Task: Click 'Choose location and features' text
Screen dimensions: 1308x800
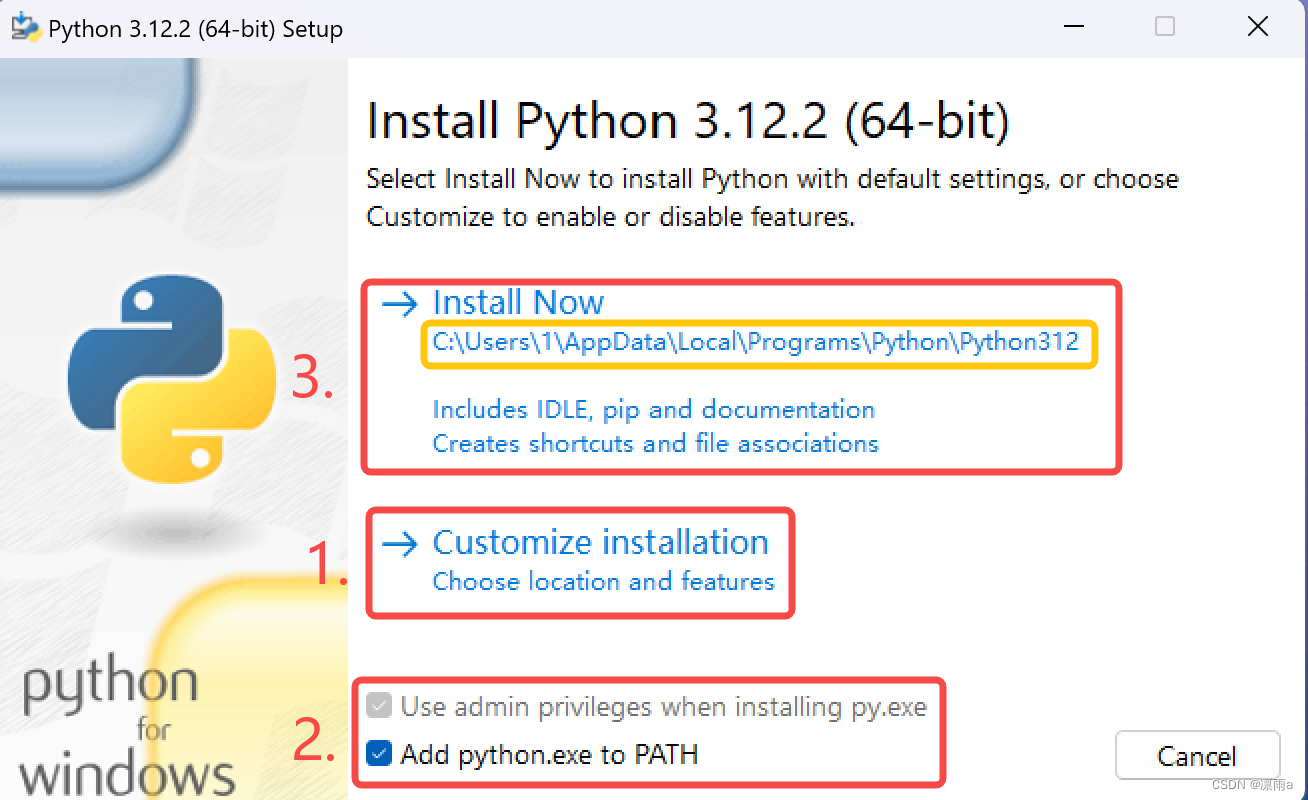Action: (603, 581)
